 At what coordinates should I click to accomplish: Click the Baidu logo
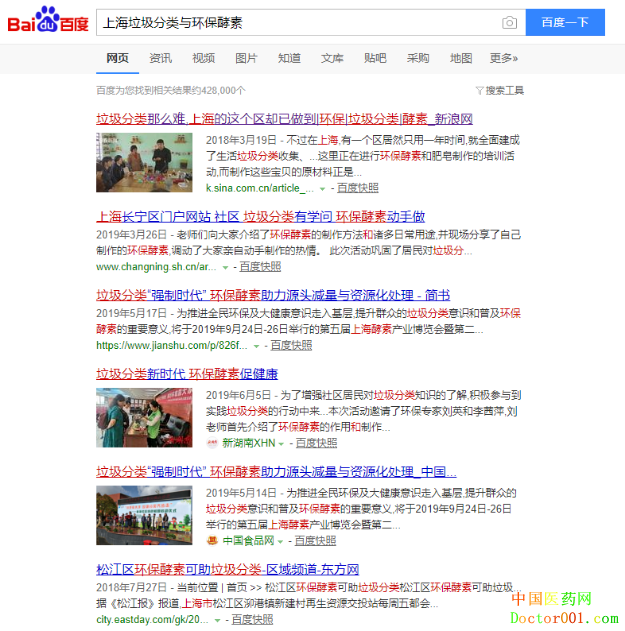coord(48,22)
